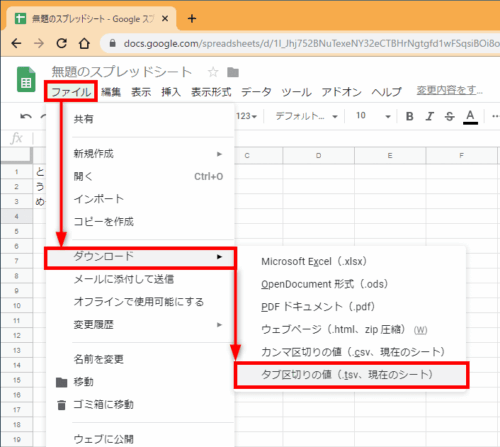Open the データ menu
The height and width of the screenshot is (447, 500).
click(256, 92)
